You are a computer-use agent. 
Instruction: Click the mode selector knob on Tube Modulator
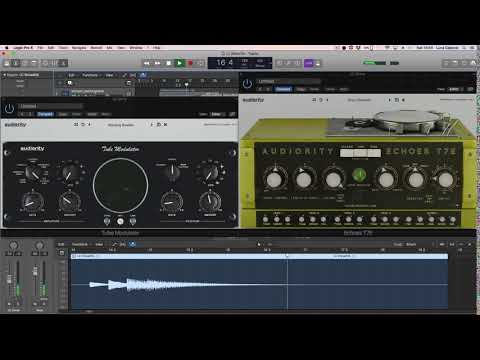click(x=33, y=172)
